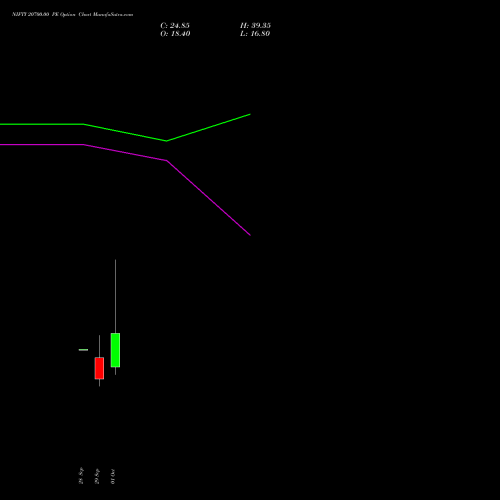Click the NIFTY PE Option chart title

72,14
